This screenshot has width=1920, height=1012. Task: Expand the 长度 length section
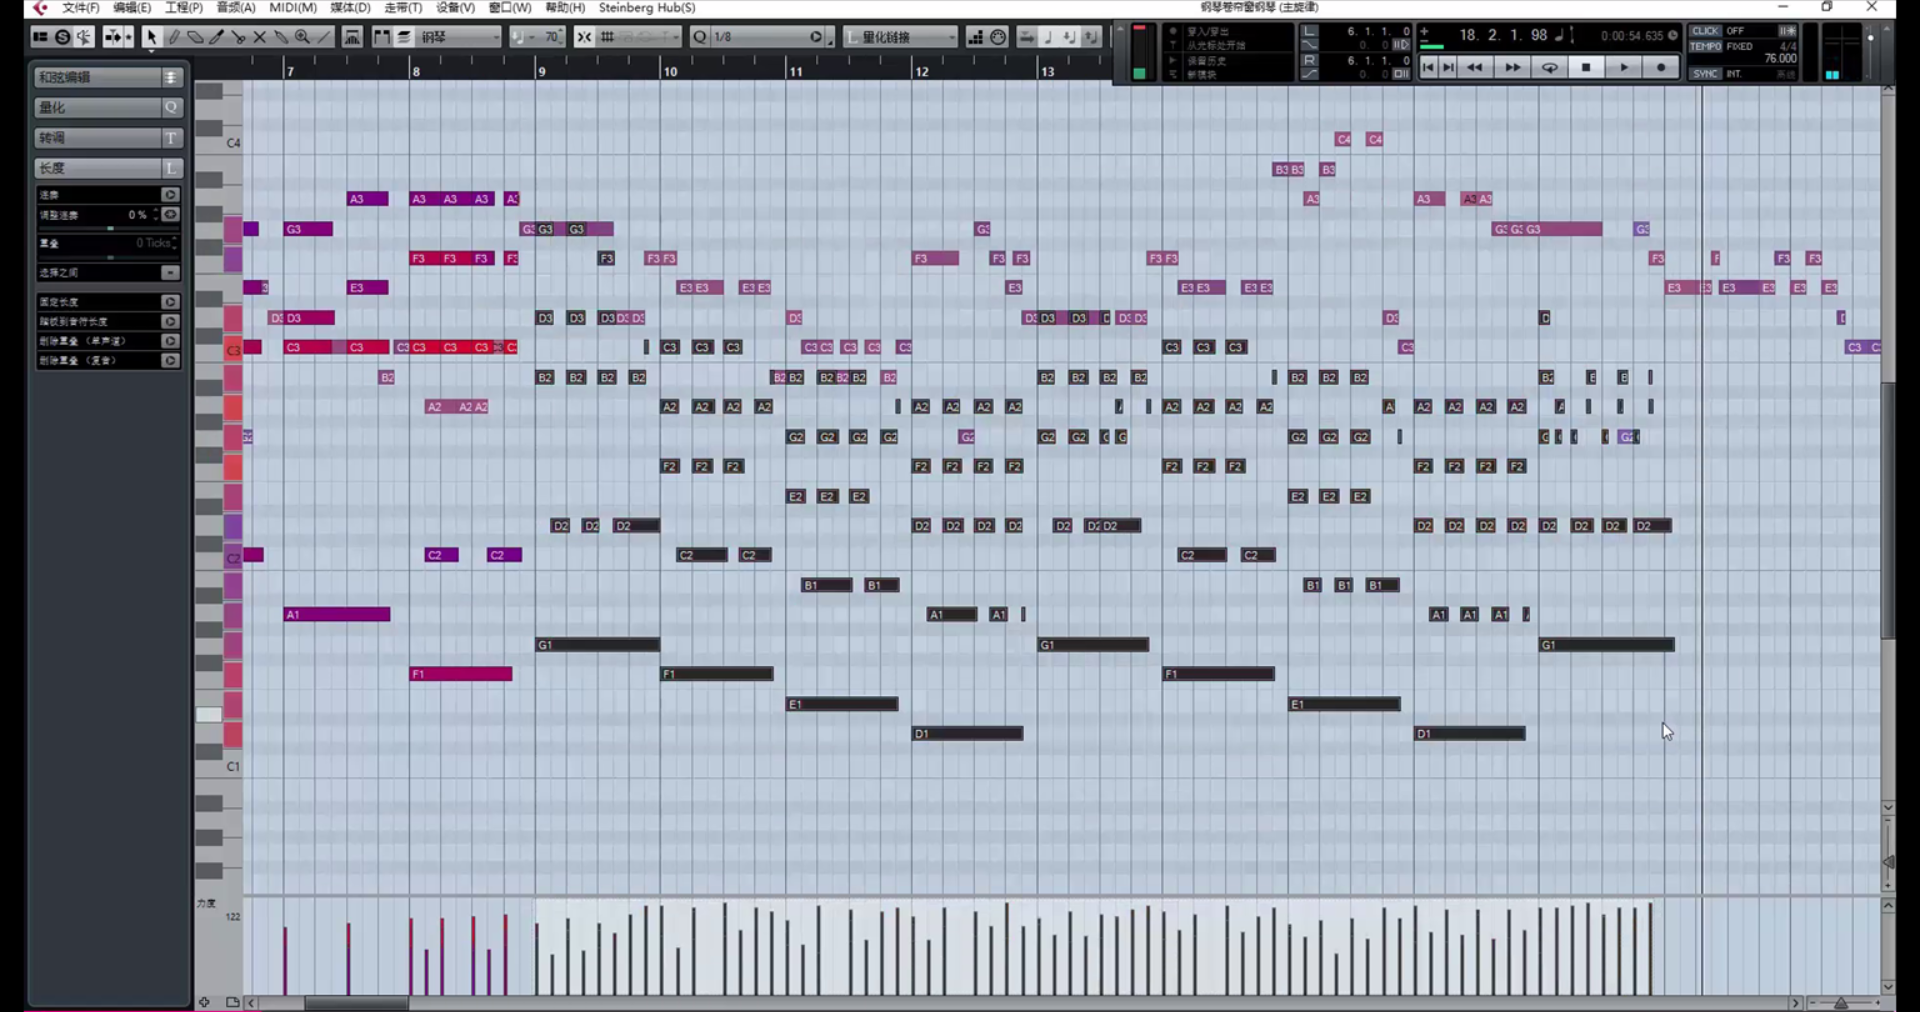[108, 168]
